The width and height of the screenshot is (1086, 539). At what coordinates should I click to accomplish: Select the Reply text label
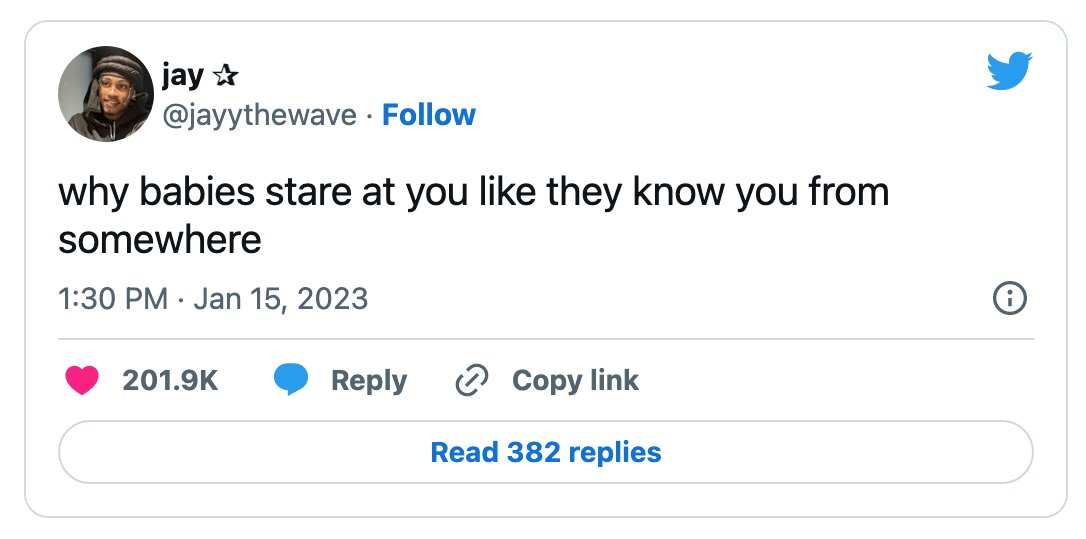pyautogui.click(x=369, y=381)
